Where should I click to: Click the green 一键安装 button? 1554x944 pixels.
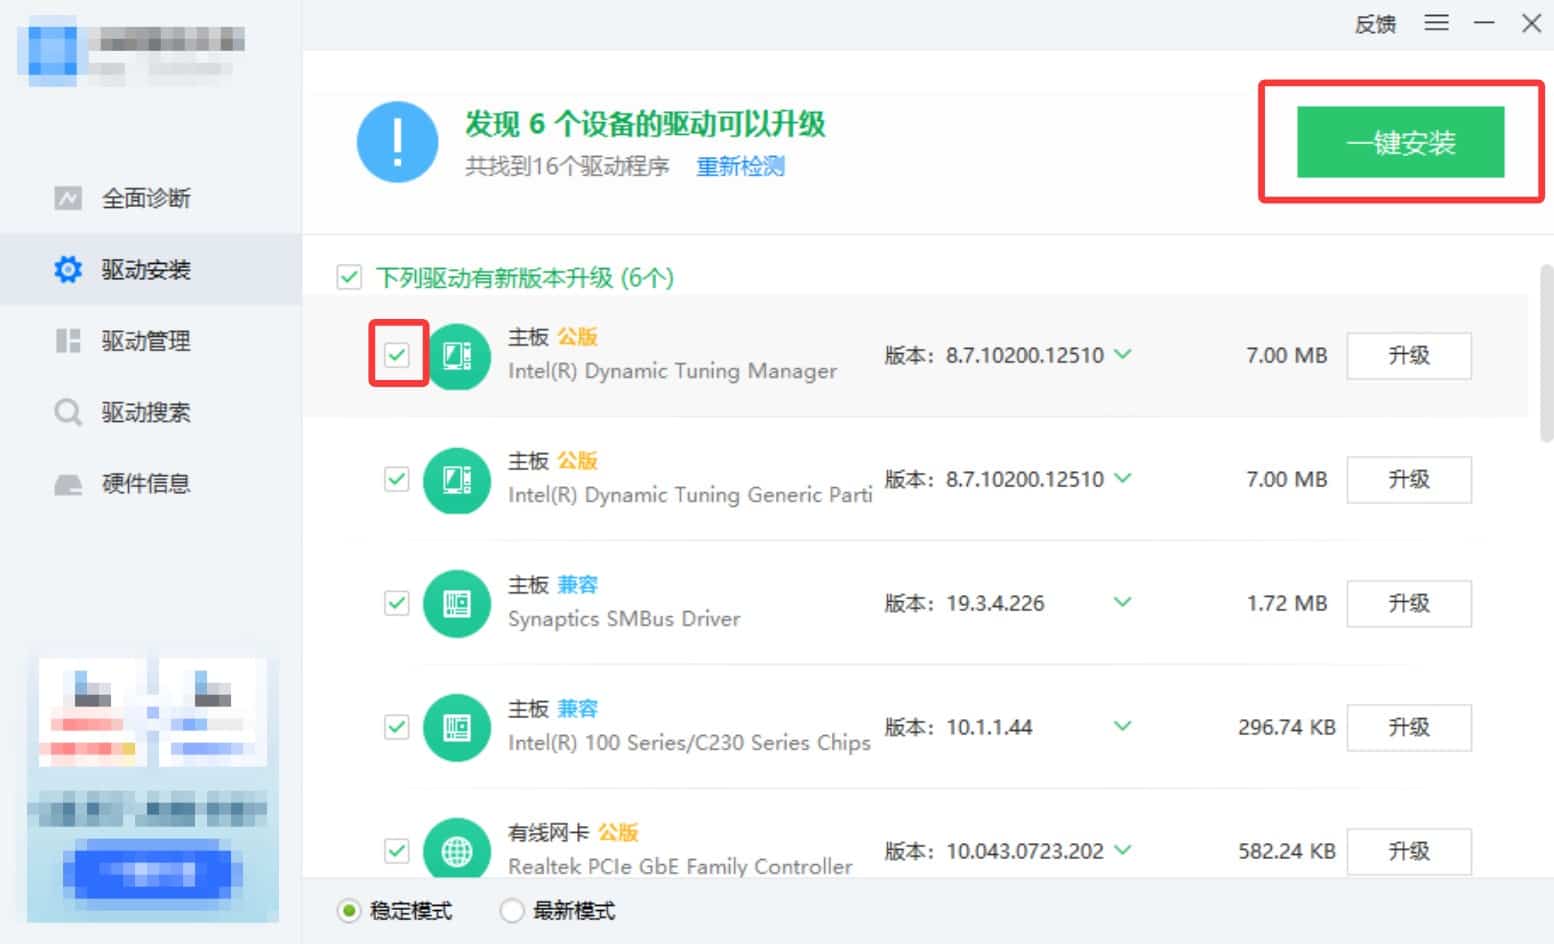(x=1400, y=142)
